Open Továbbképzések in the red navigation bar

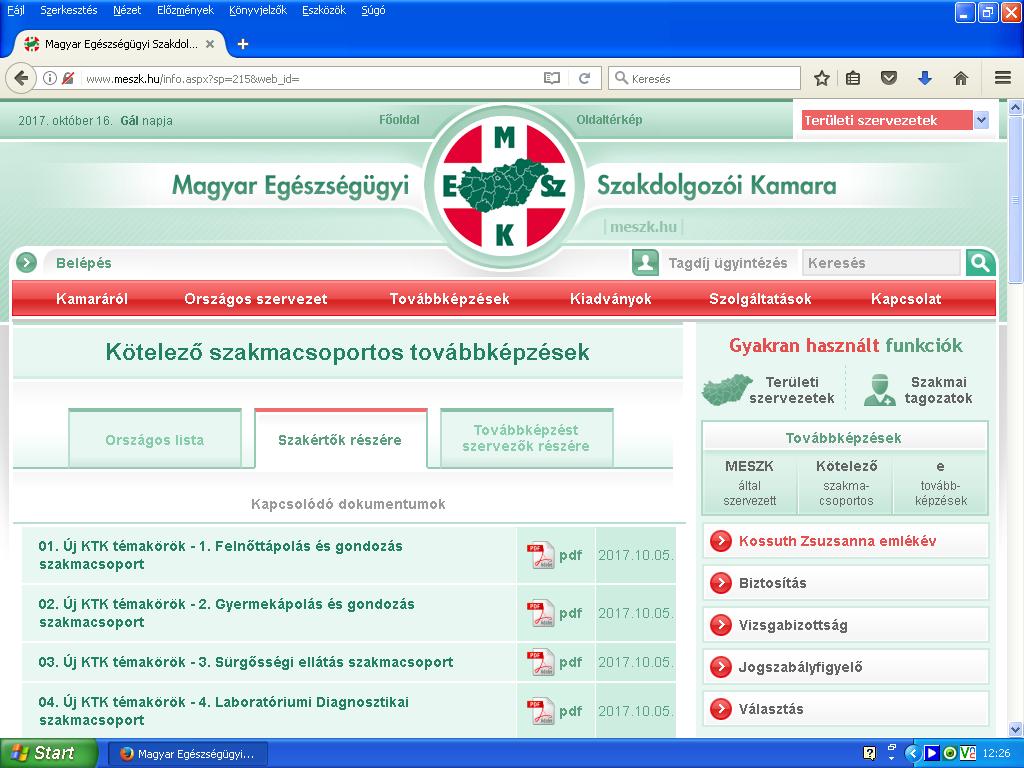click(449, 299)
